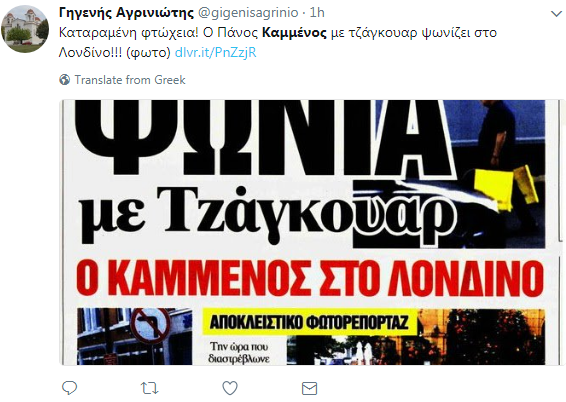Click the reply speech bubble icon
This screenshot has height=402, width=566.
pyautogui.click(x=69, y=388)
